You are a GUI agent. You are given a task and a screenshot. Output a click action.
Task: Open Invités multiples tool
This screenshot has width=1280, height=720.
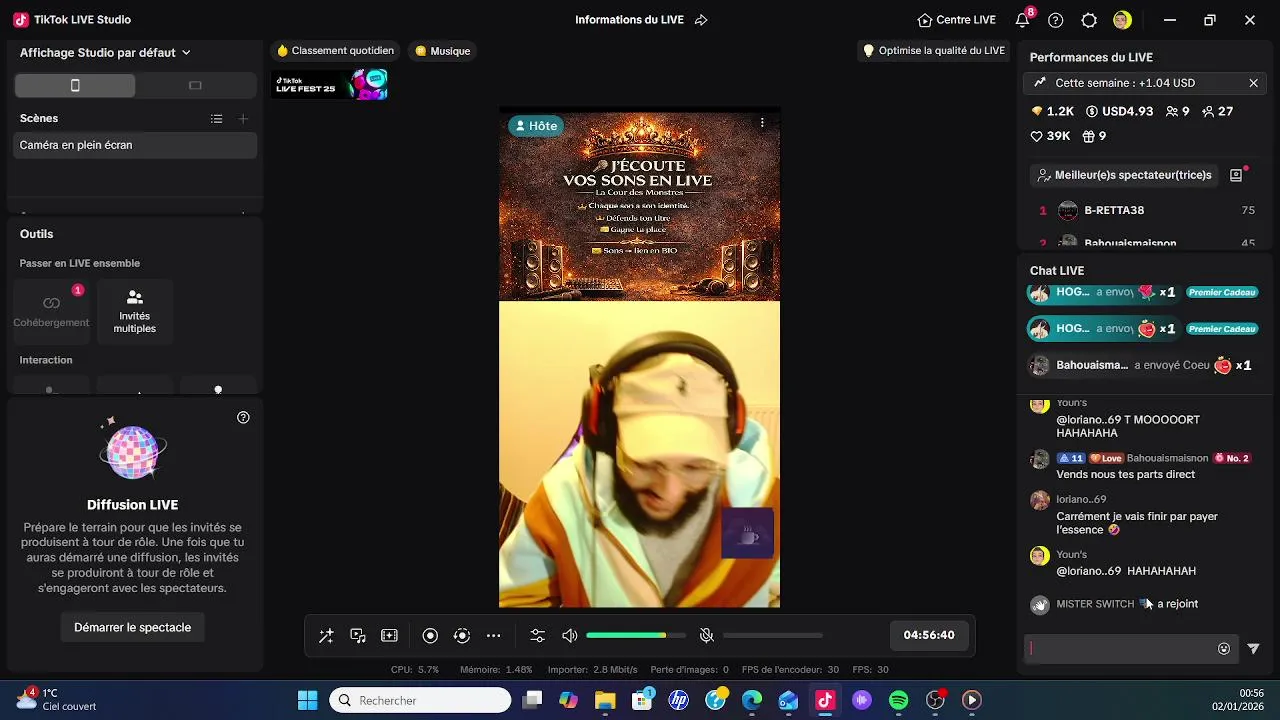click(x=135, y=310)
